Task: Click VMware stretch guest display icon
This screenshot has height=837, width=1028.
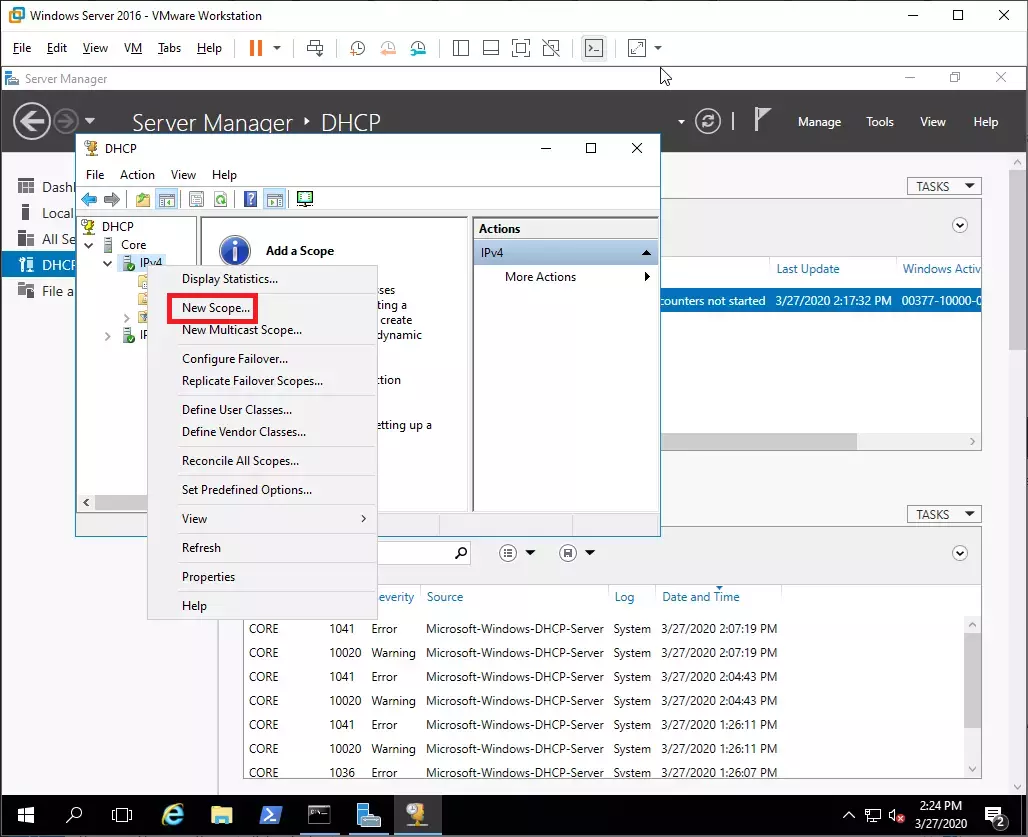Action: point(637,48)
